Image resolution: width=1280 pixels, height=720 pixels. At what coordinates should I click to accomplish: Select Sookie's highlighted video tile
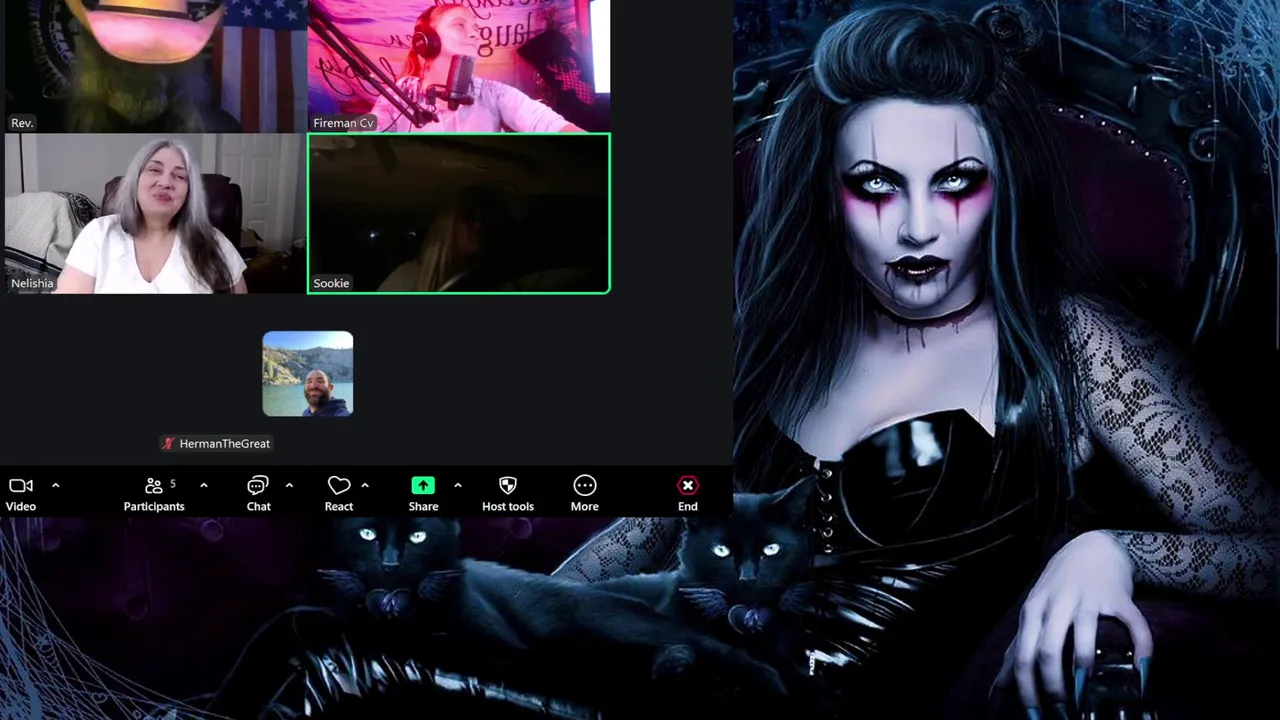coord(459,214)
